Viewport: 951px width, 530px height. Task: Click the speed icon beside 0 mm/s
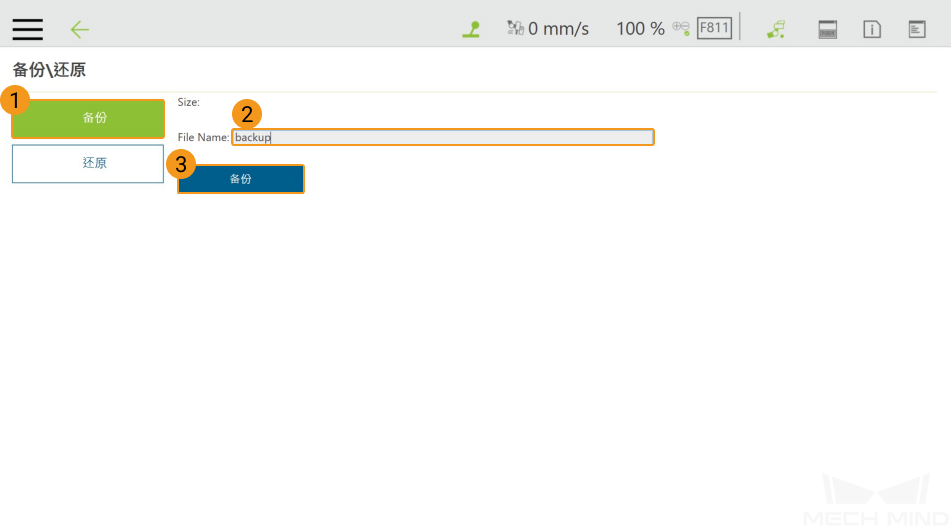point(515,28)
